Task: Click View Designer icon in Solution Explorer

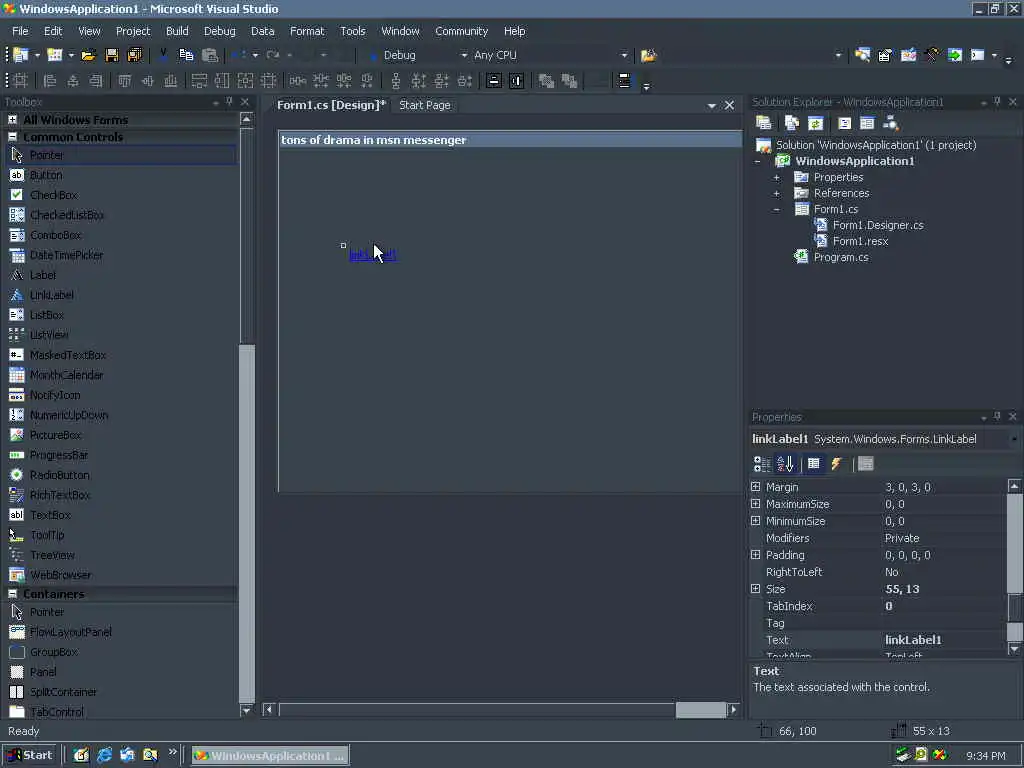Action: click(x=867, y=123)
